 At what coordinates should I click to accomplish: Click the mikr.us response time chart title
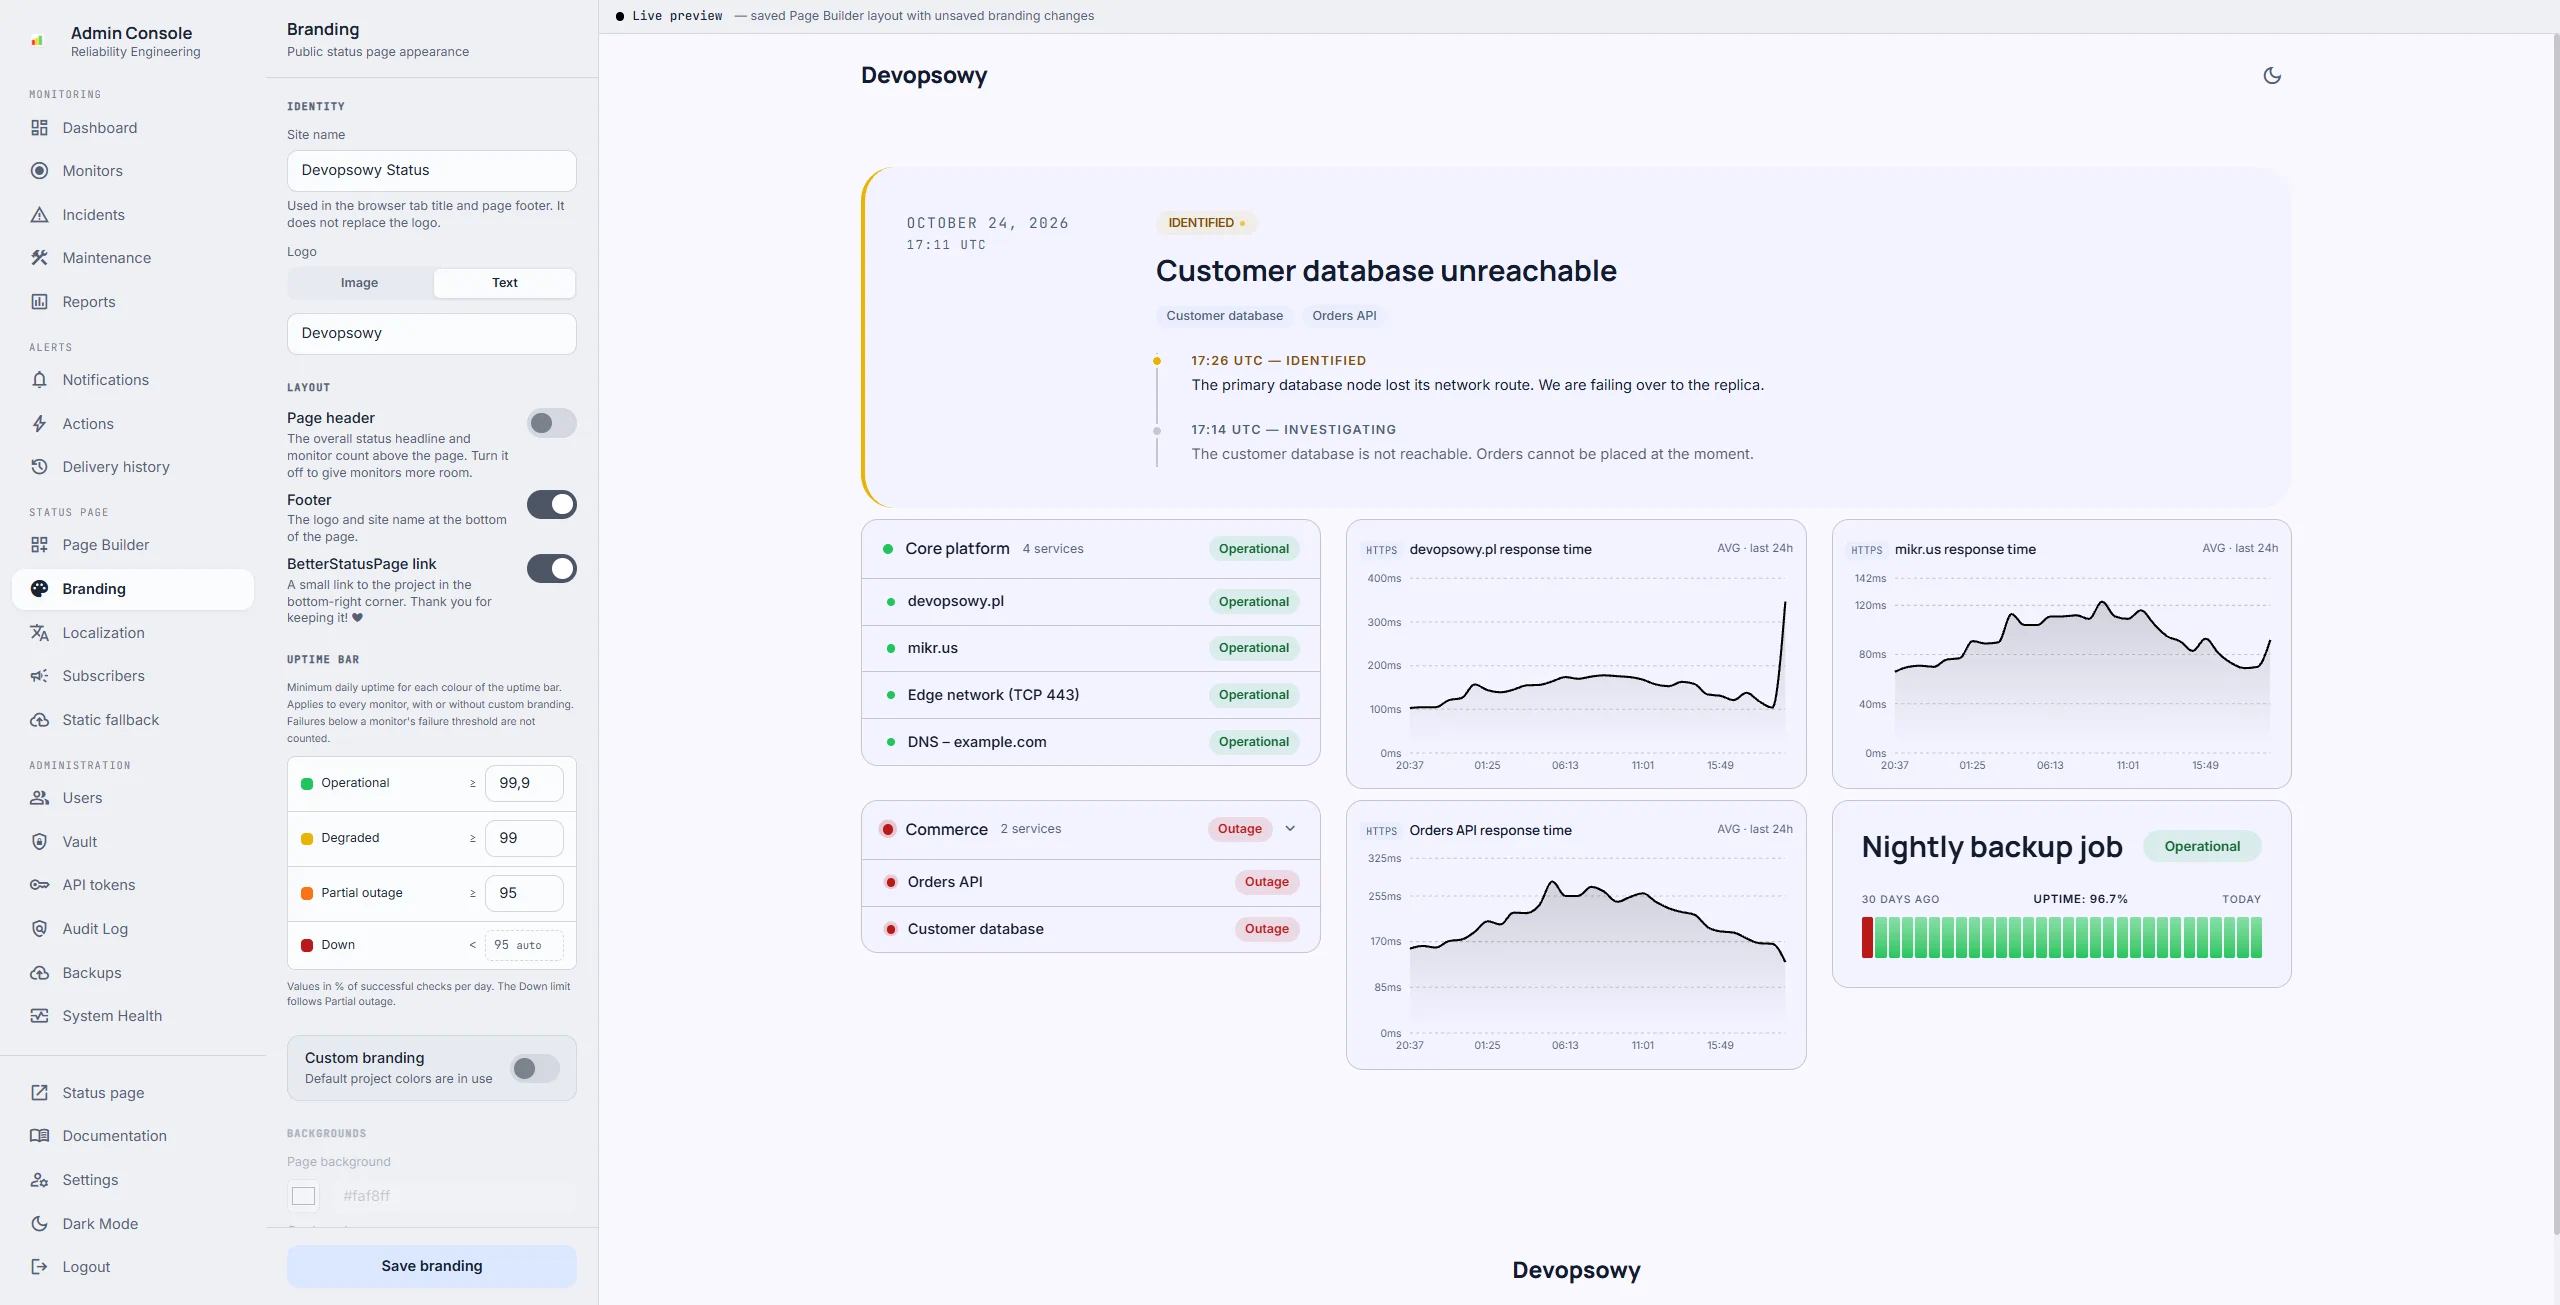[x=1965, y=549]
